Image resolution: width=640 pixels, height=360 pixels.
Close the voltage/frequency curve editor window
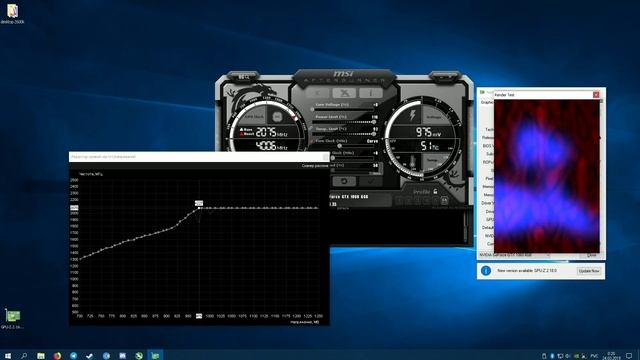pyautogui.click(x=325, y=157)
